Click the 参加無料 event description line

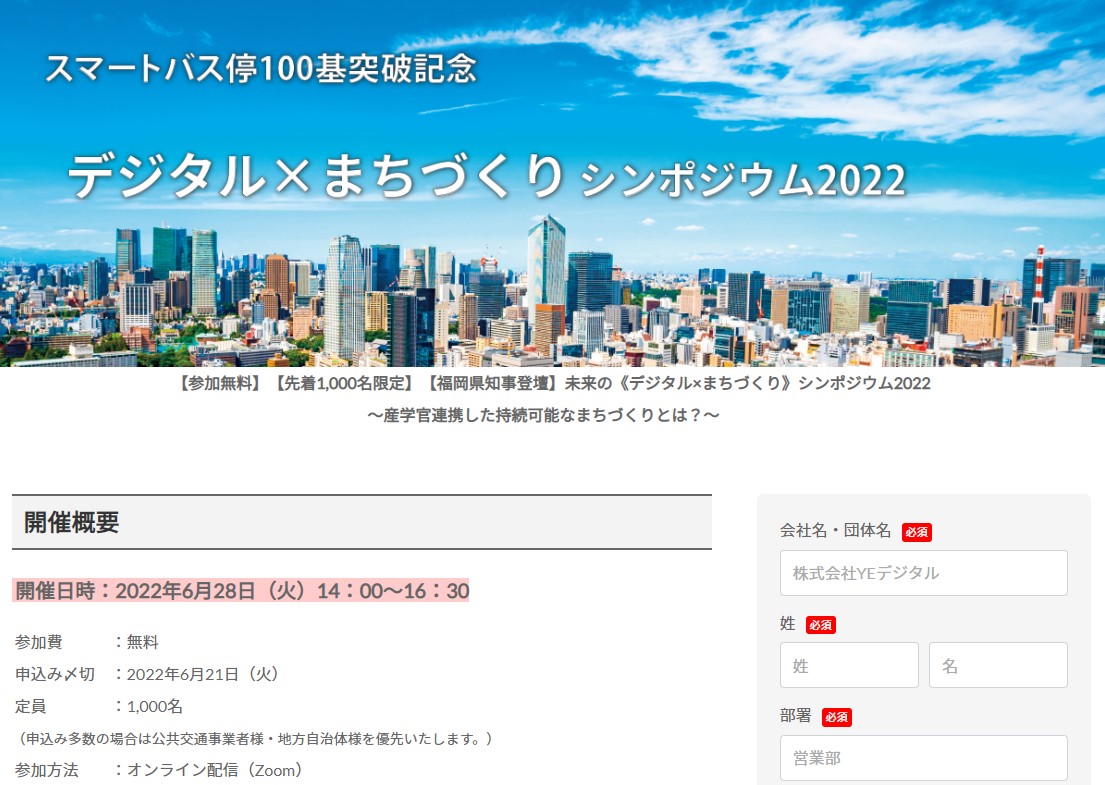tap(552, 383)
